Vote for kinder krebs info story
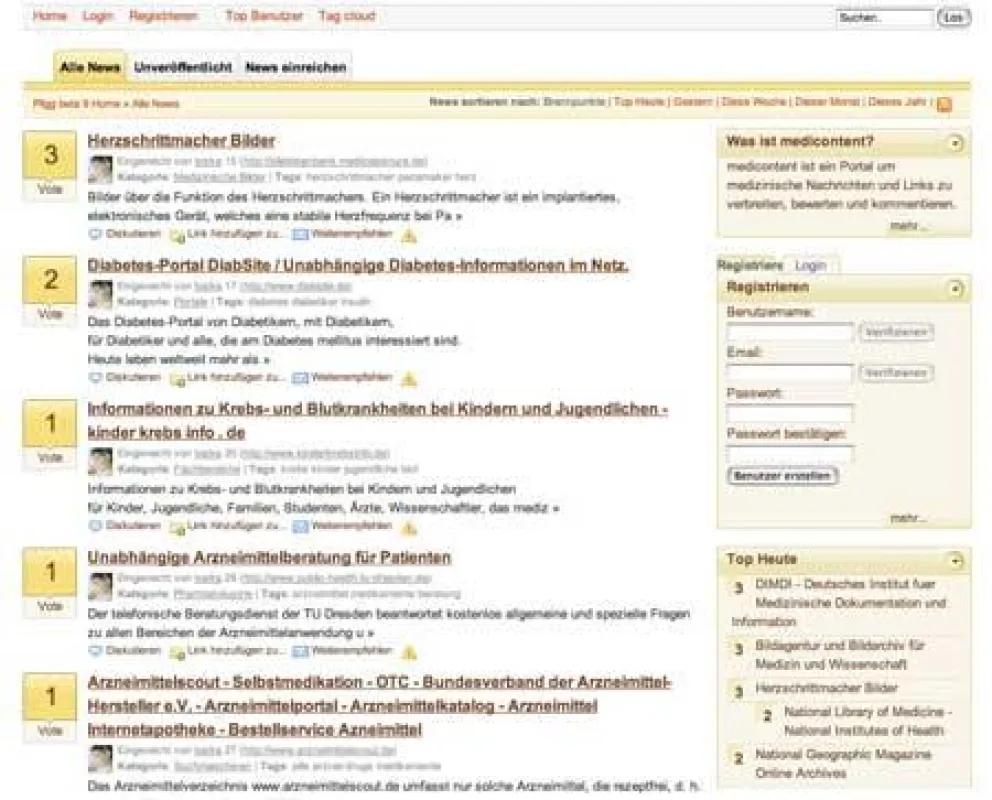The width and height of the screenshot is (992, 800). click(49, 457)
